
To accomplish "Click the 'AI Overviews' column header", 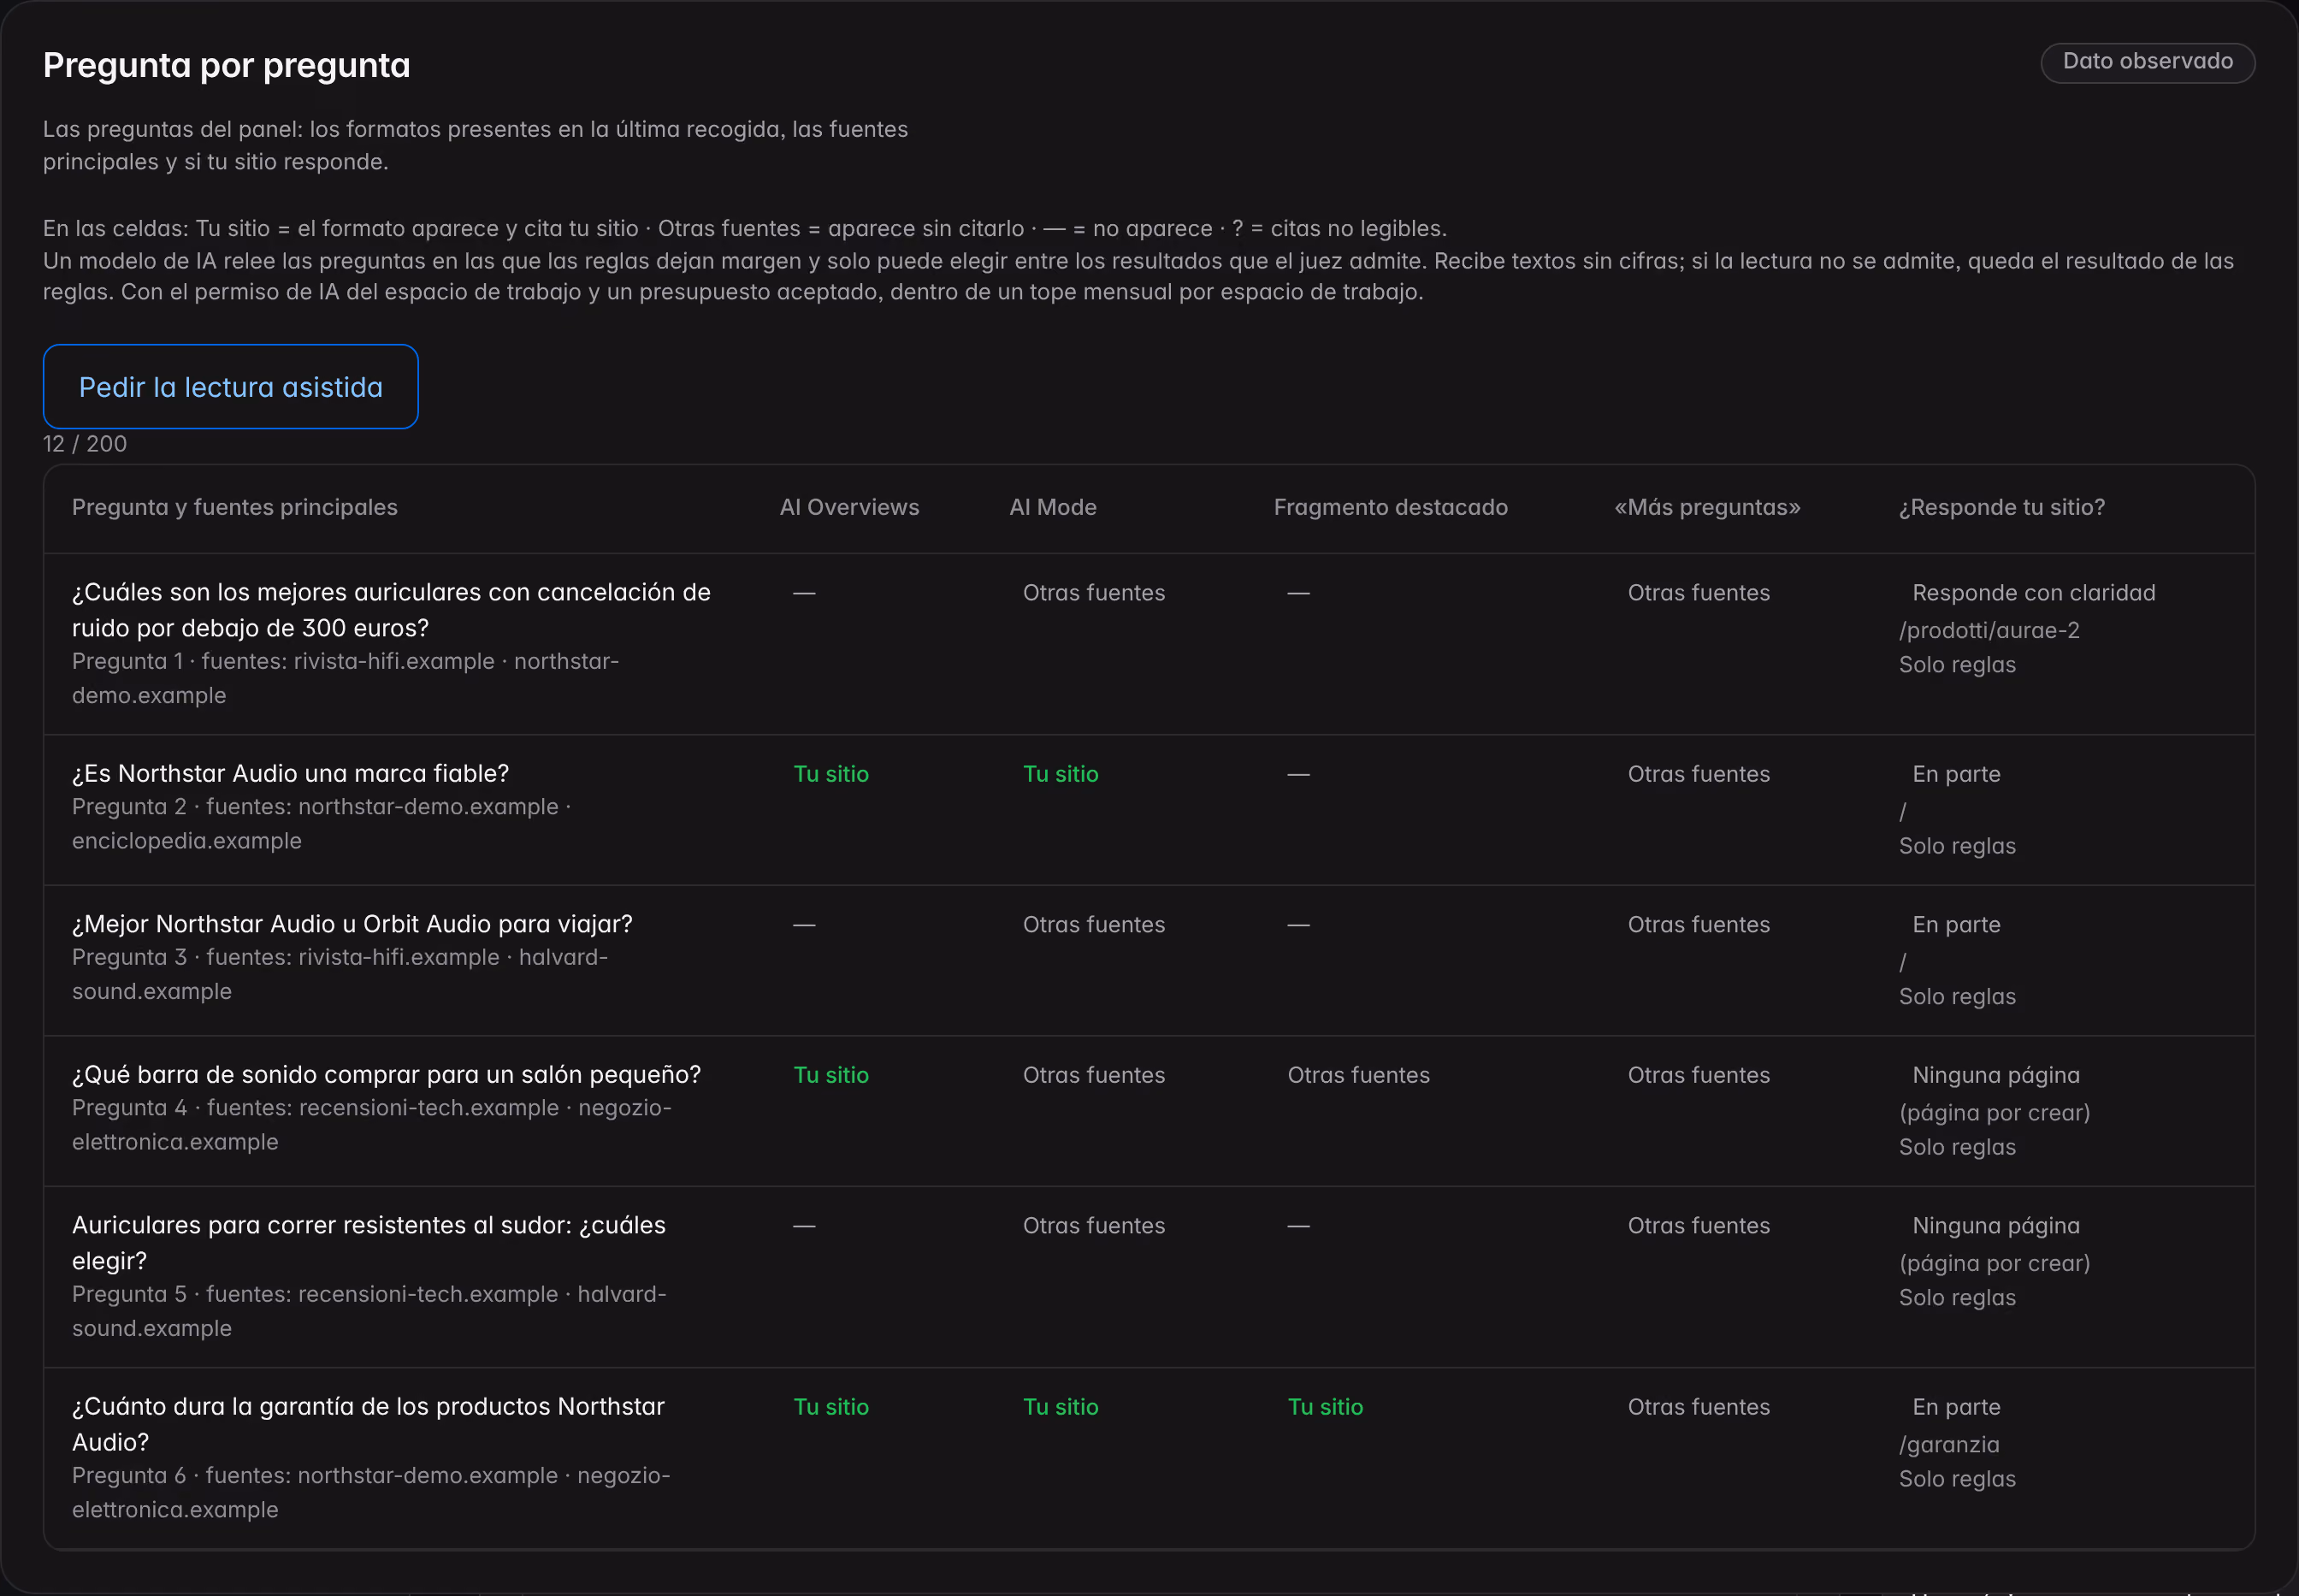I will tap(849, 508).
